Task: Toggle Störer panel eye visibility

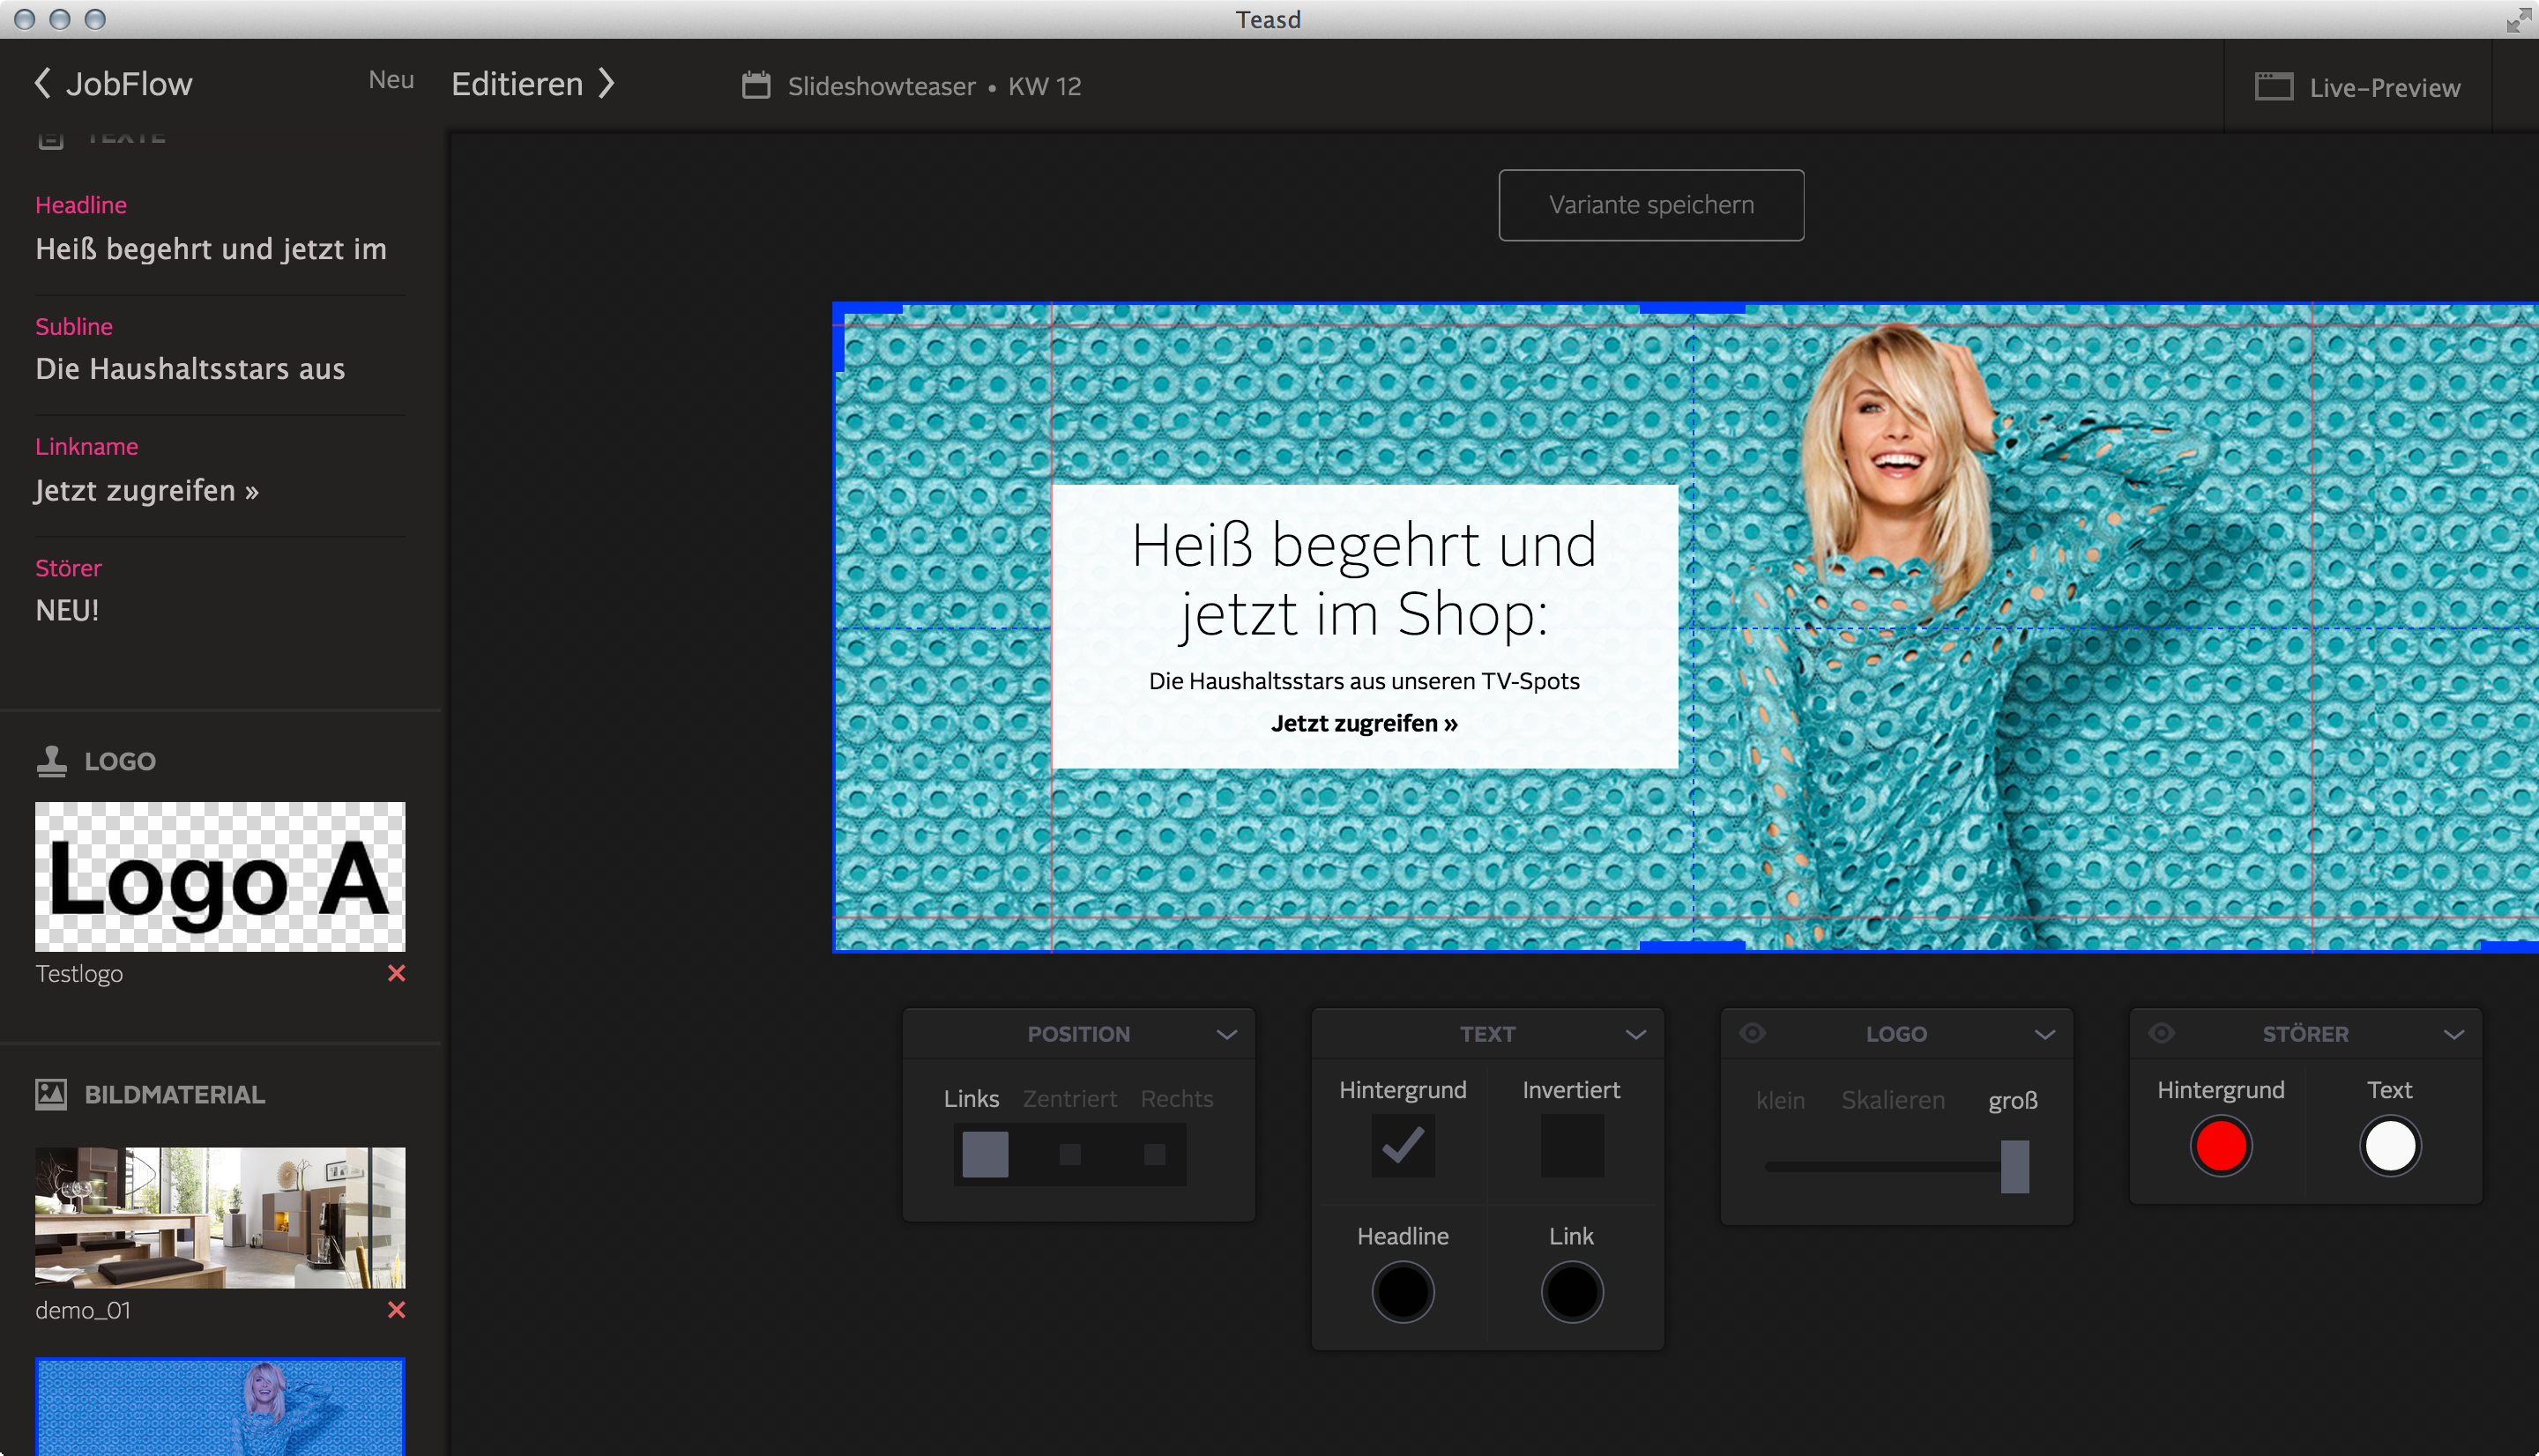Action: click(x=2161, y=1033)
